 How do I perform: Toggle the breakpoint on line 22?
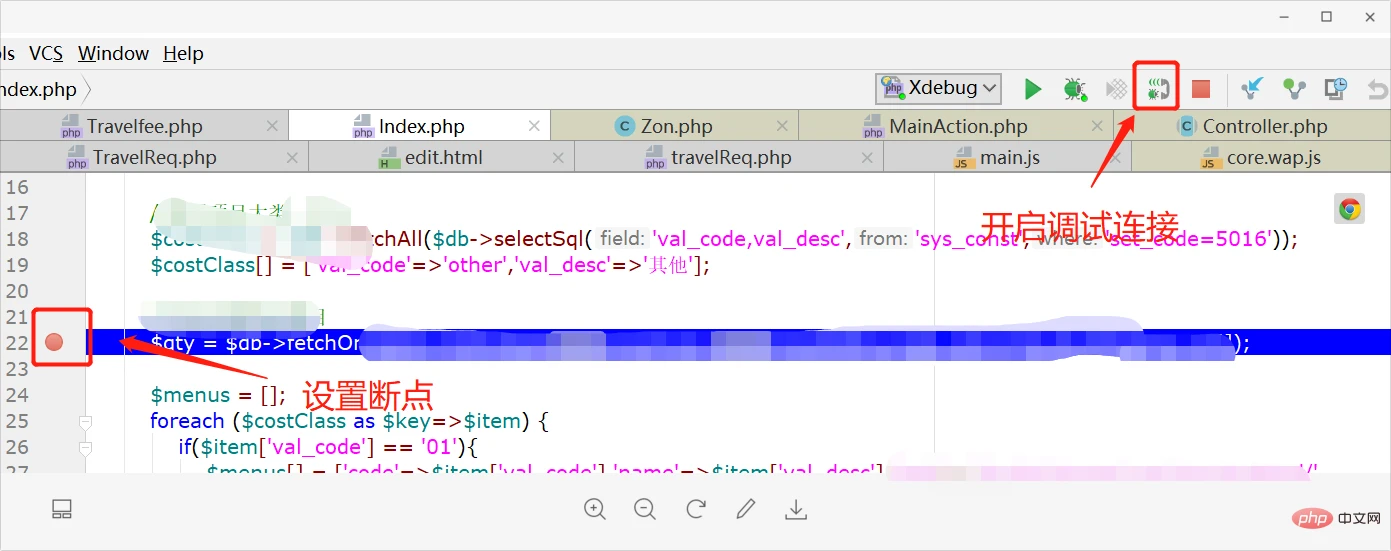pos(54,342)
